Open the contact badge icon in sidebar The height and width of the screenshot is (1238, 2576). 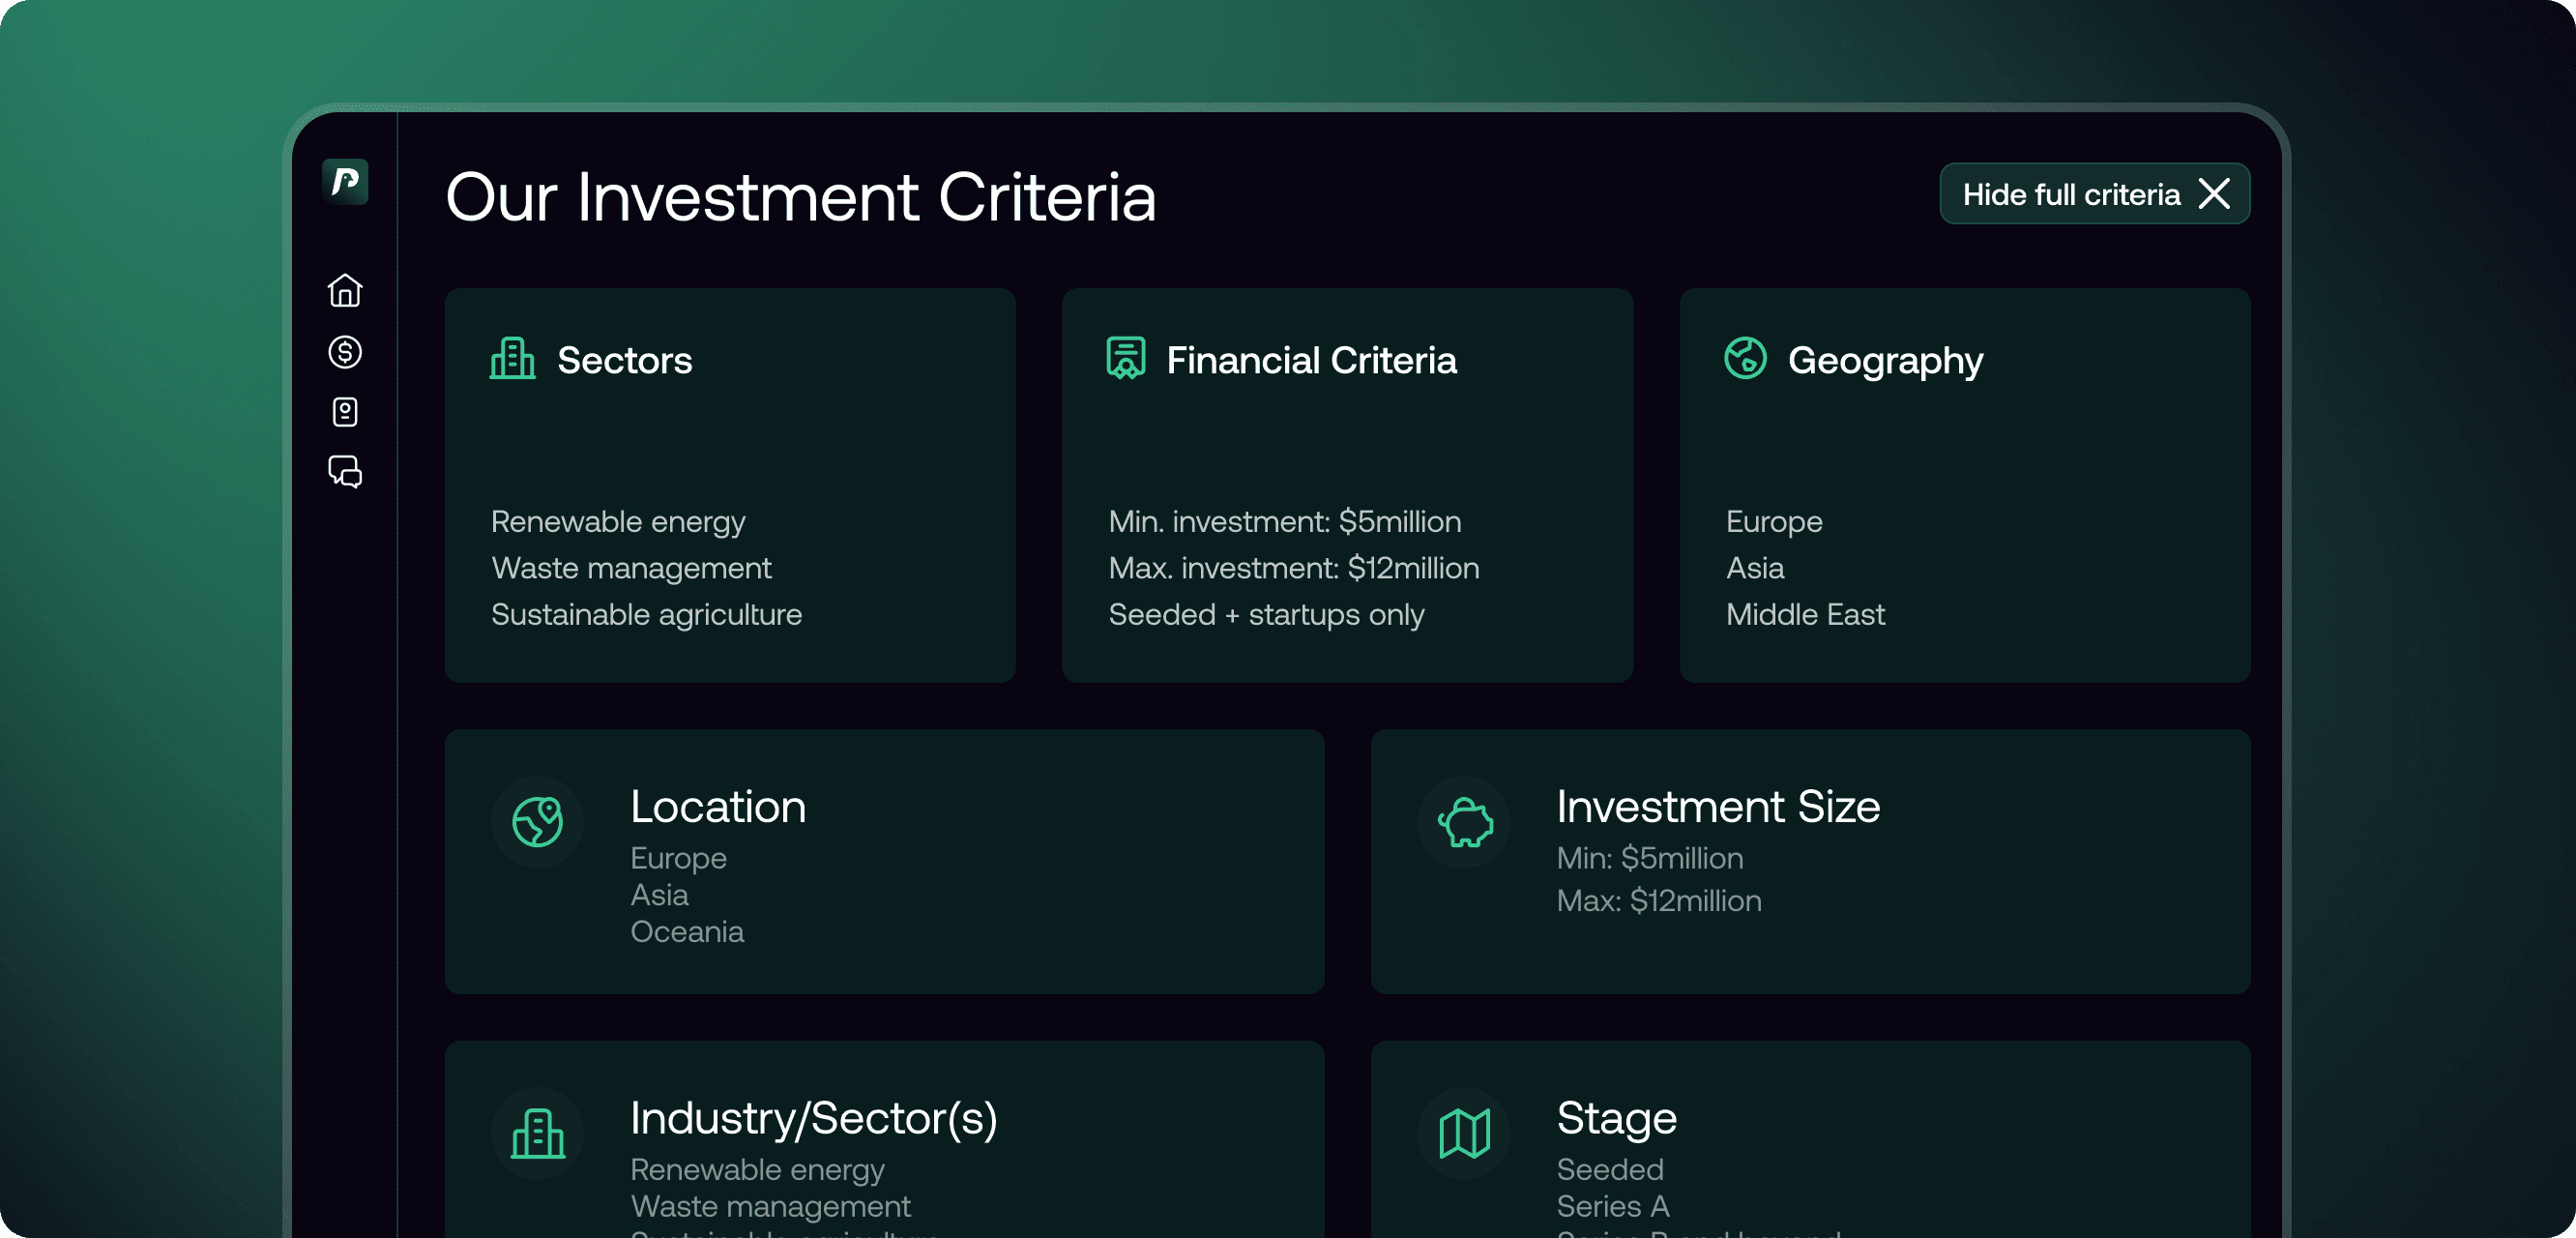345,412
